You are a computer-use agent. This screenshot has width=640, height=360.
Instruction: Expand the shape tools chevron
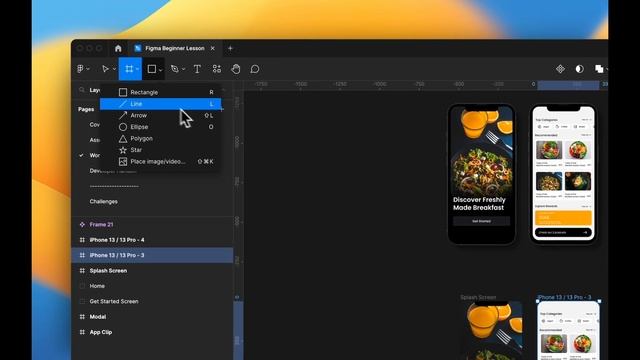coord(160,70)
